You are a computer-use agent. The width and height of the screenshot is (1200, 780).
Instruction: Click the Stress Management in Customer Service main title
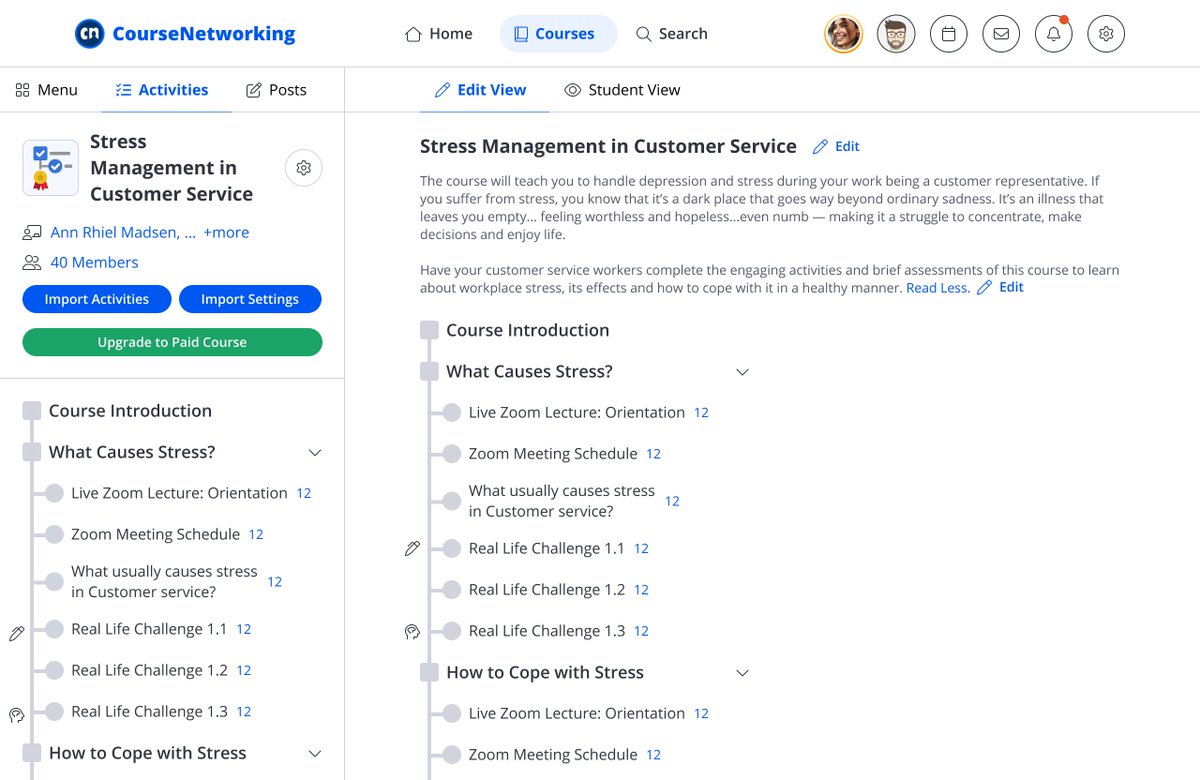(608, 147)
